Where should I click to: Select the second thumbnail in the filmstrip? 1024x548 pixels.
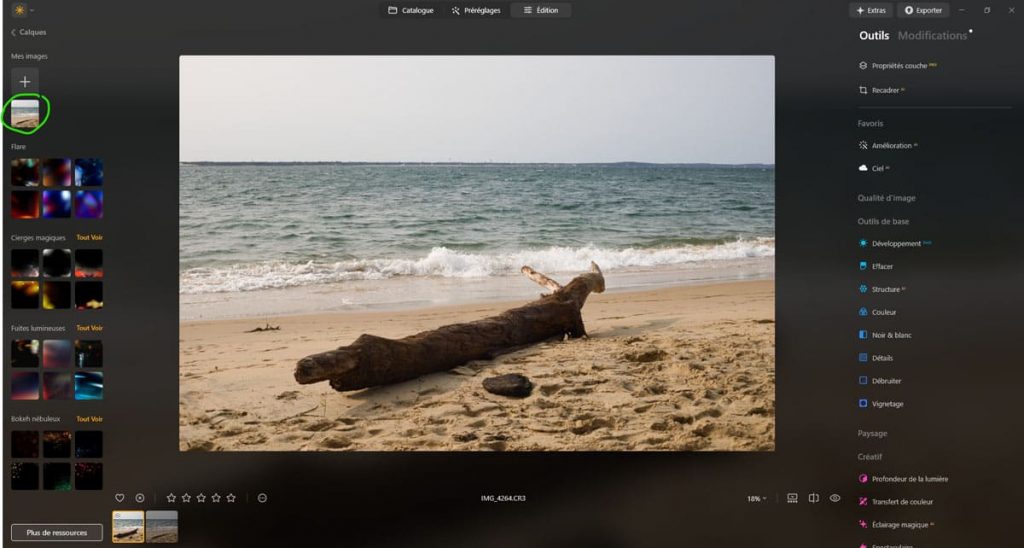(x=162, y=526)
